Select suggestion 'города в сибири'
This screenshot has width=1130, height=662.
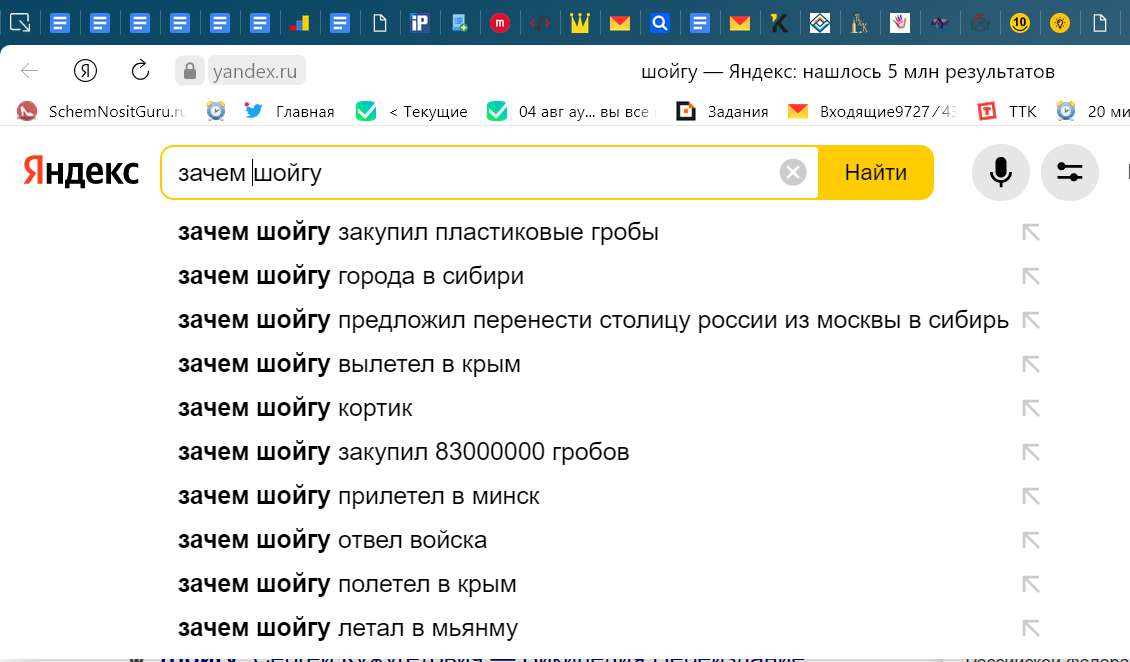coord(351,277)
